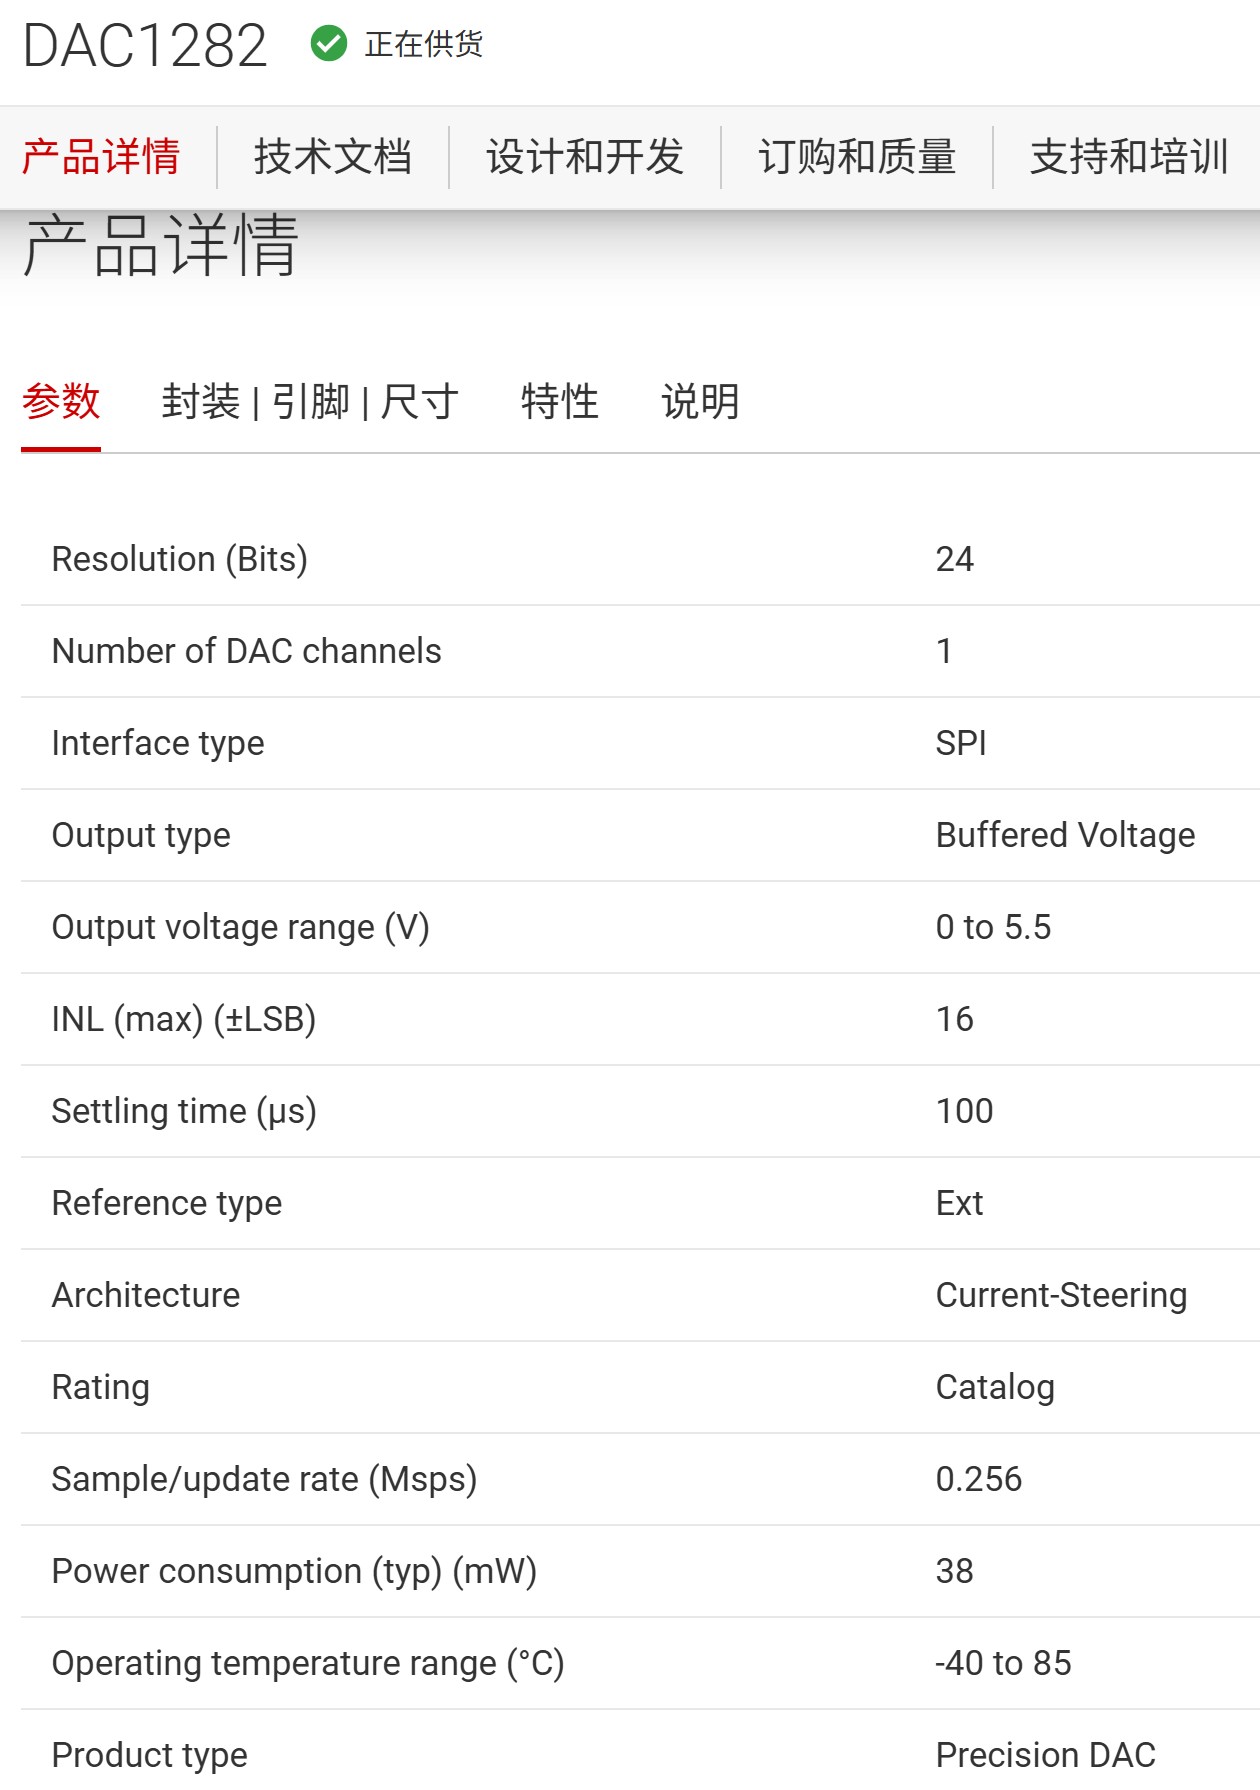The height and width of the screenshot is (1790, 1260).
Task: Select the Precision DAC product type value
Action: (1046, 1755)
